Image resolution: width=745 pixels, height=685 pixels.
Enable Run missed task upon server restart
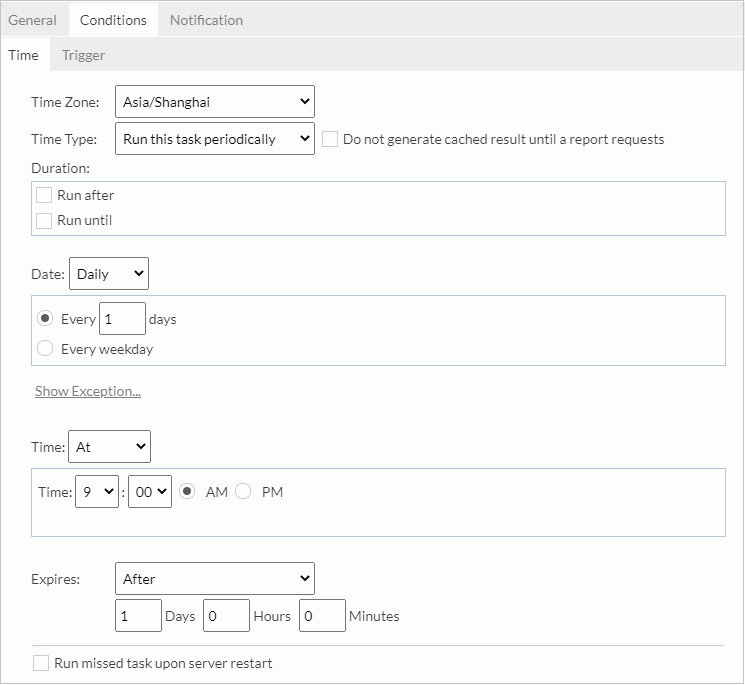click(41, 663)
